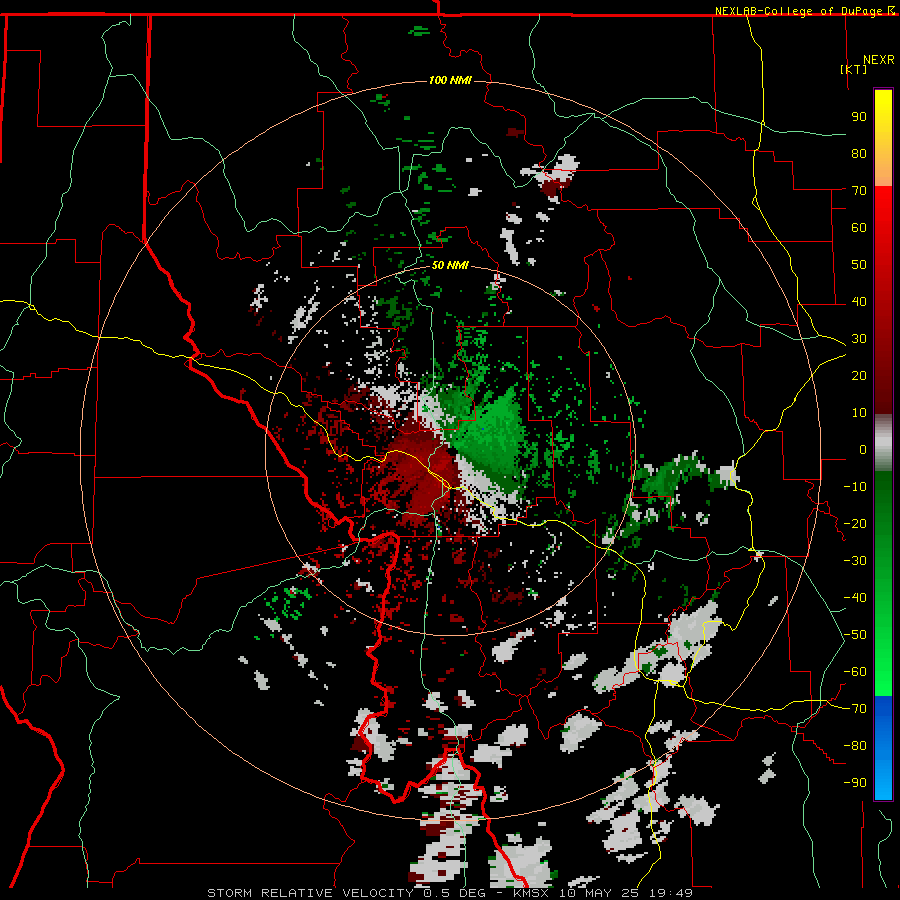Click the 100 NMI range ring label
This screenshot has height=900, width=900.
(x=450, y=80)
